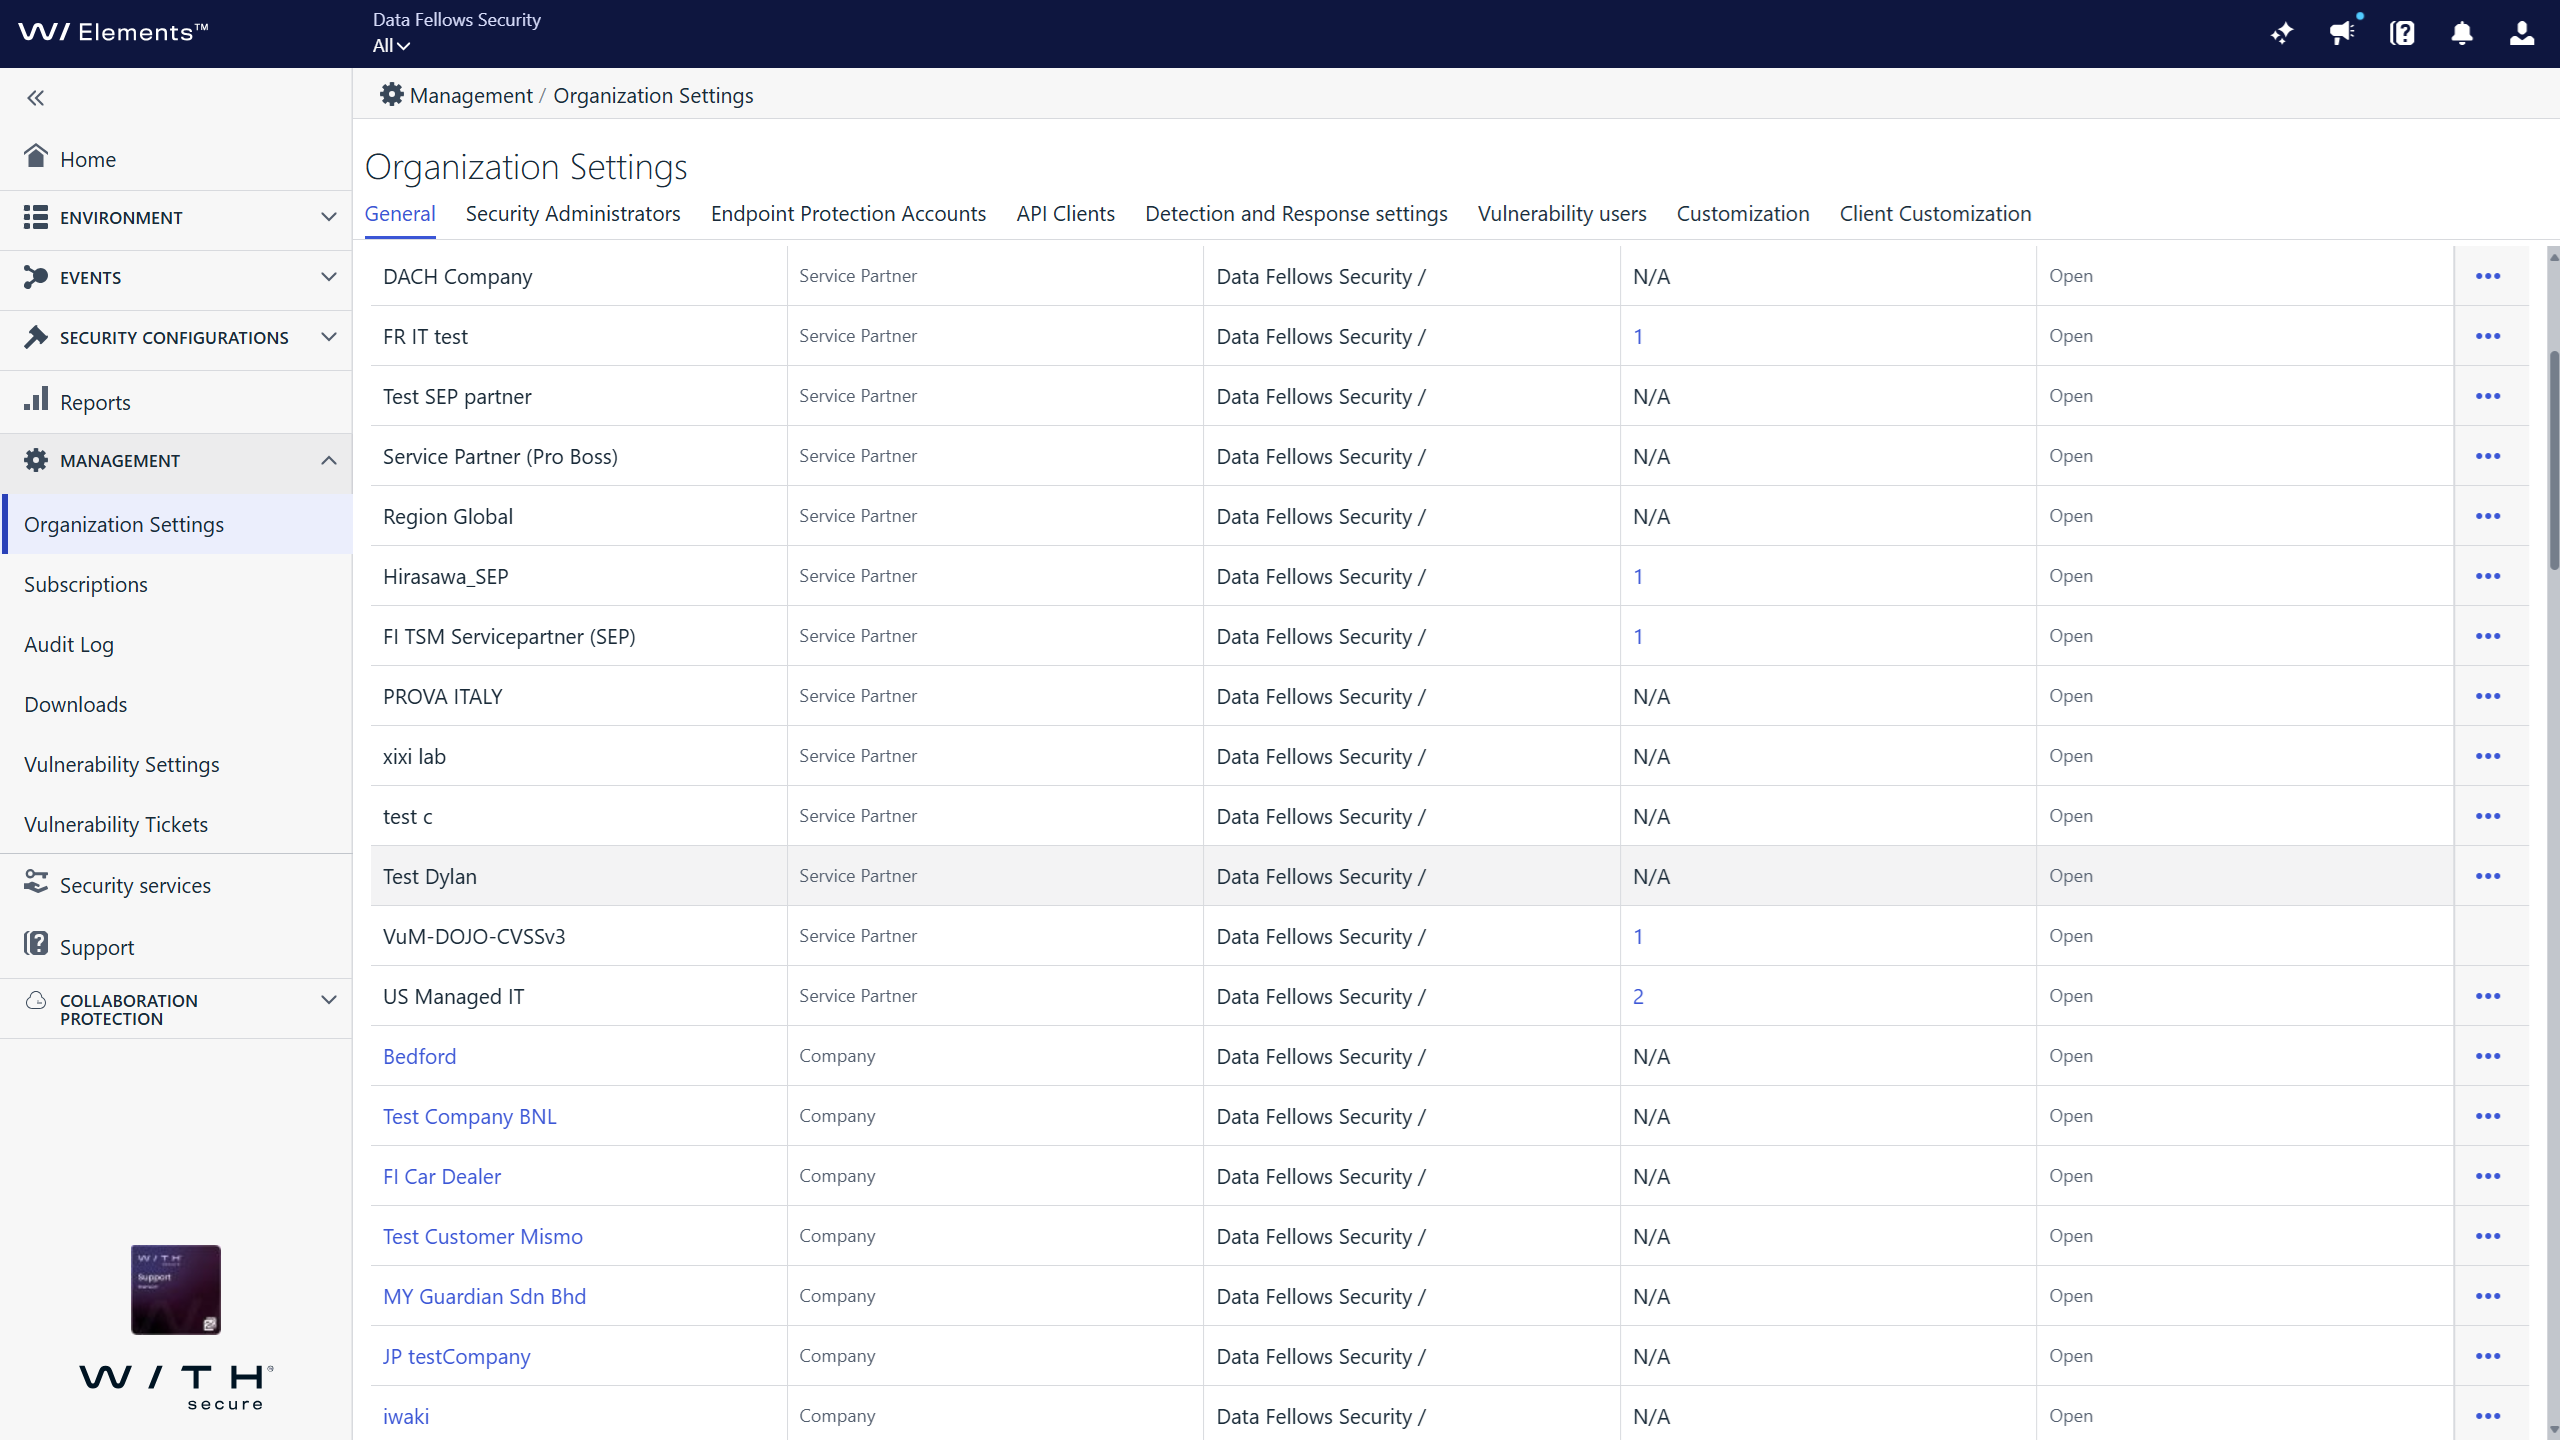Viewport: 2560px width, 1440px height.
Task: Open notifications bell icon
Action: pos(2462,33)
